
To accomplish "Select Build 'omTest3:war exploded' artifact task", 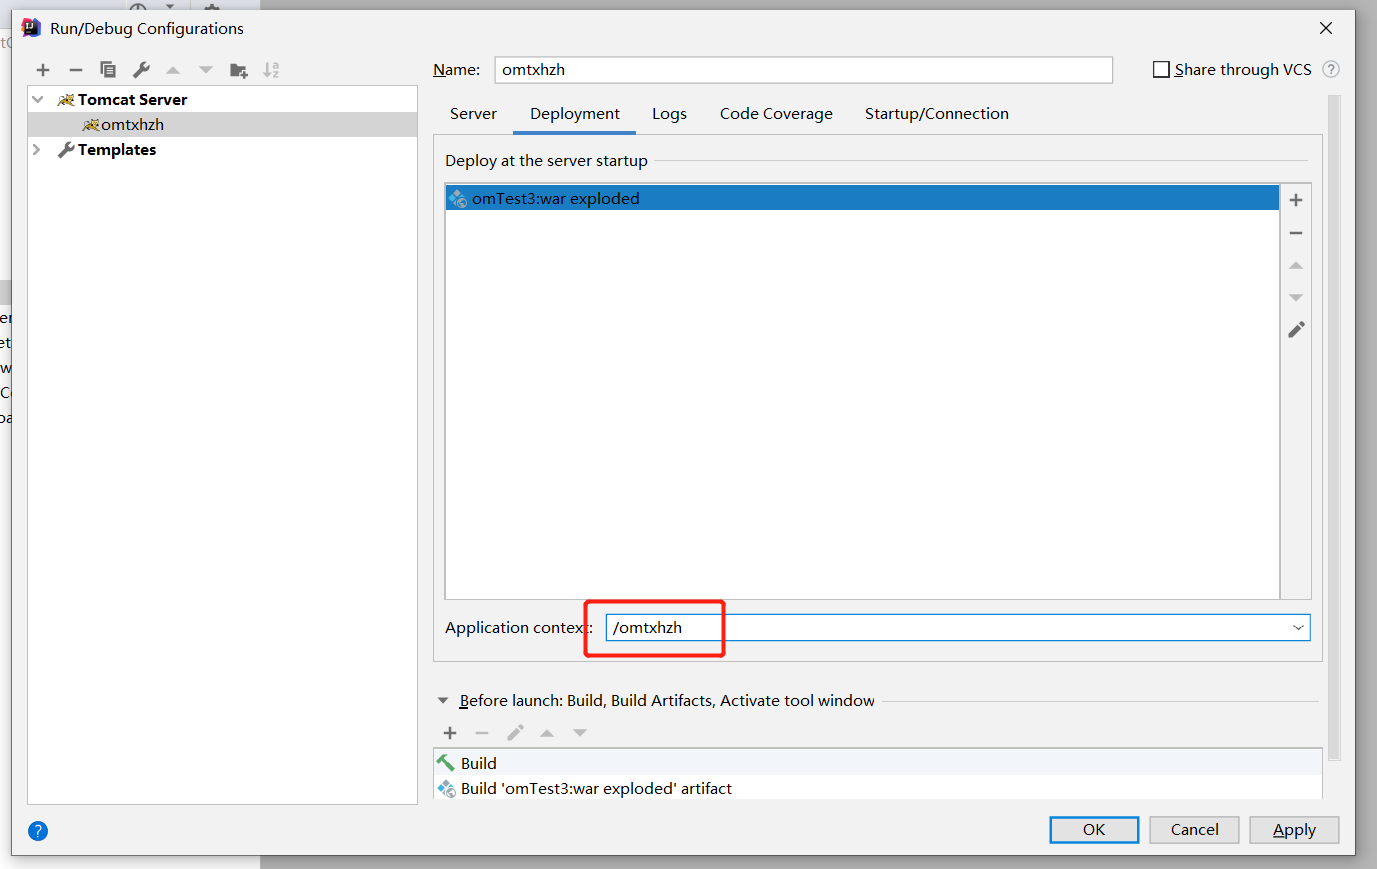I will tap(877, 788).
